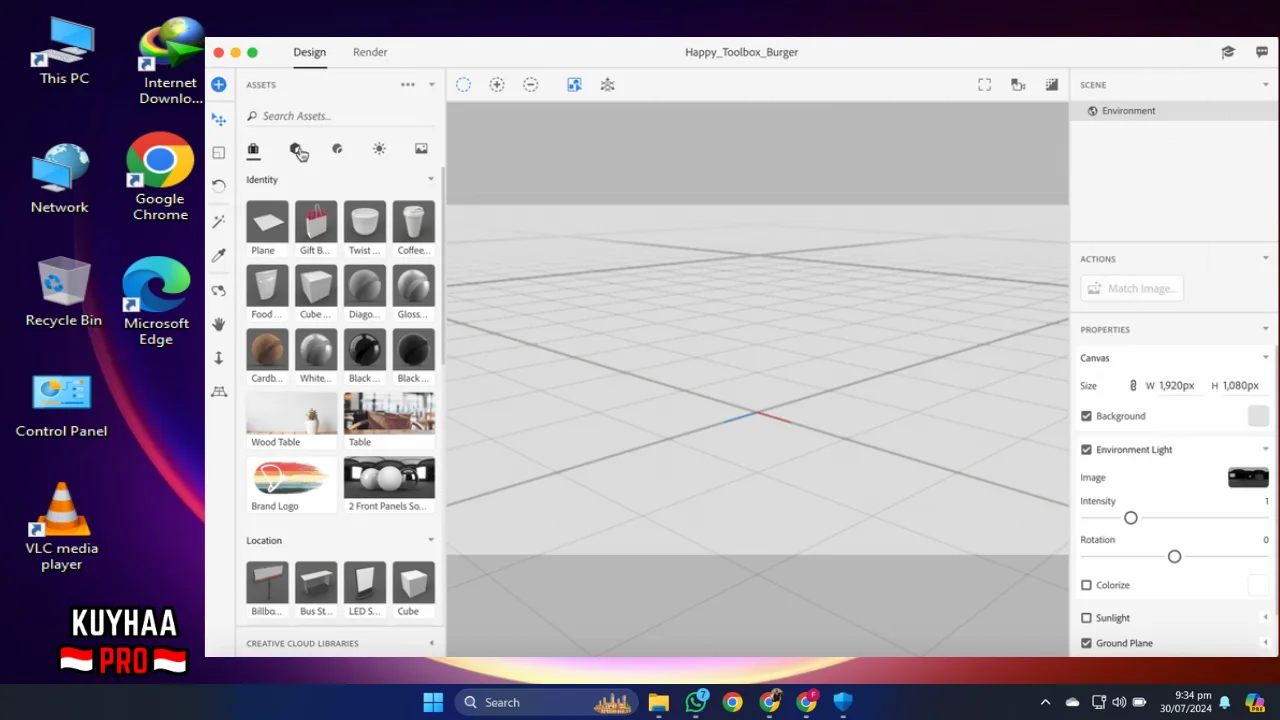Select the Sampler eyedropper tool
Viewport: 1280px width, 720px height.
tap(219, 255)
